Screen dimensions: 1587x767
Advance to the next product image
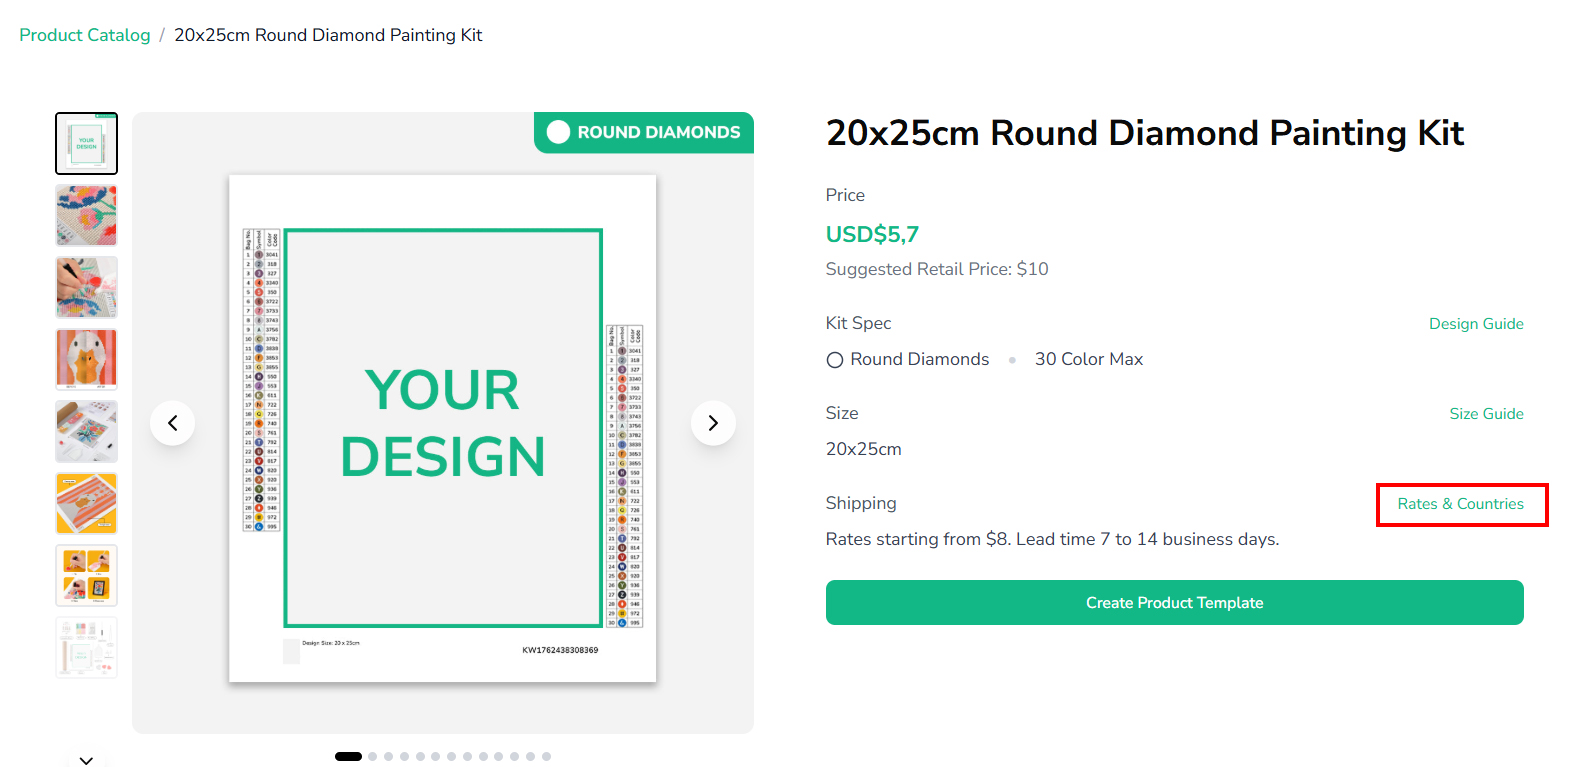(x=713, y=423)
